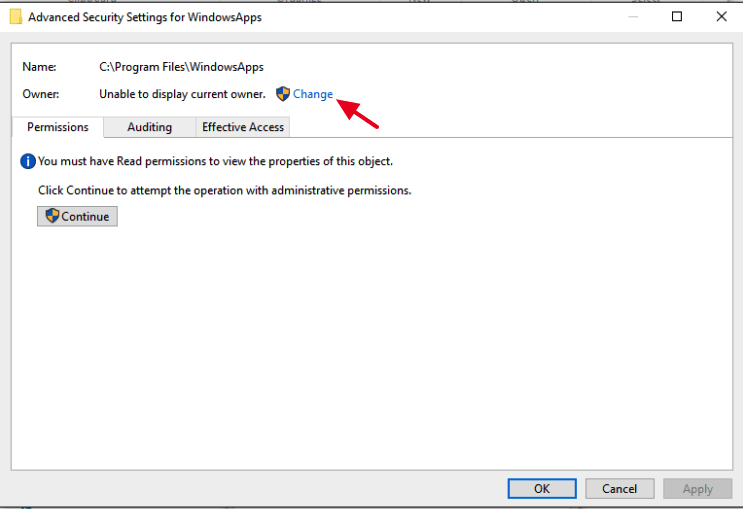743x509 pixels.
Task: Confirm the dialog with OK
Action: tap(541, 489)
